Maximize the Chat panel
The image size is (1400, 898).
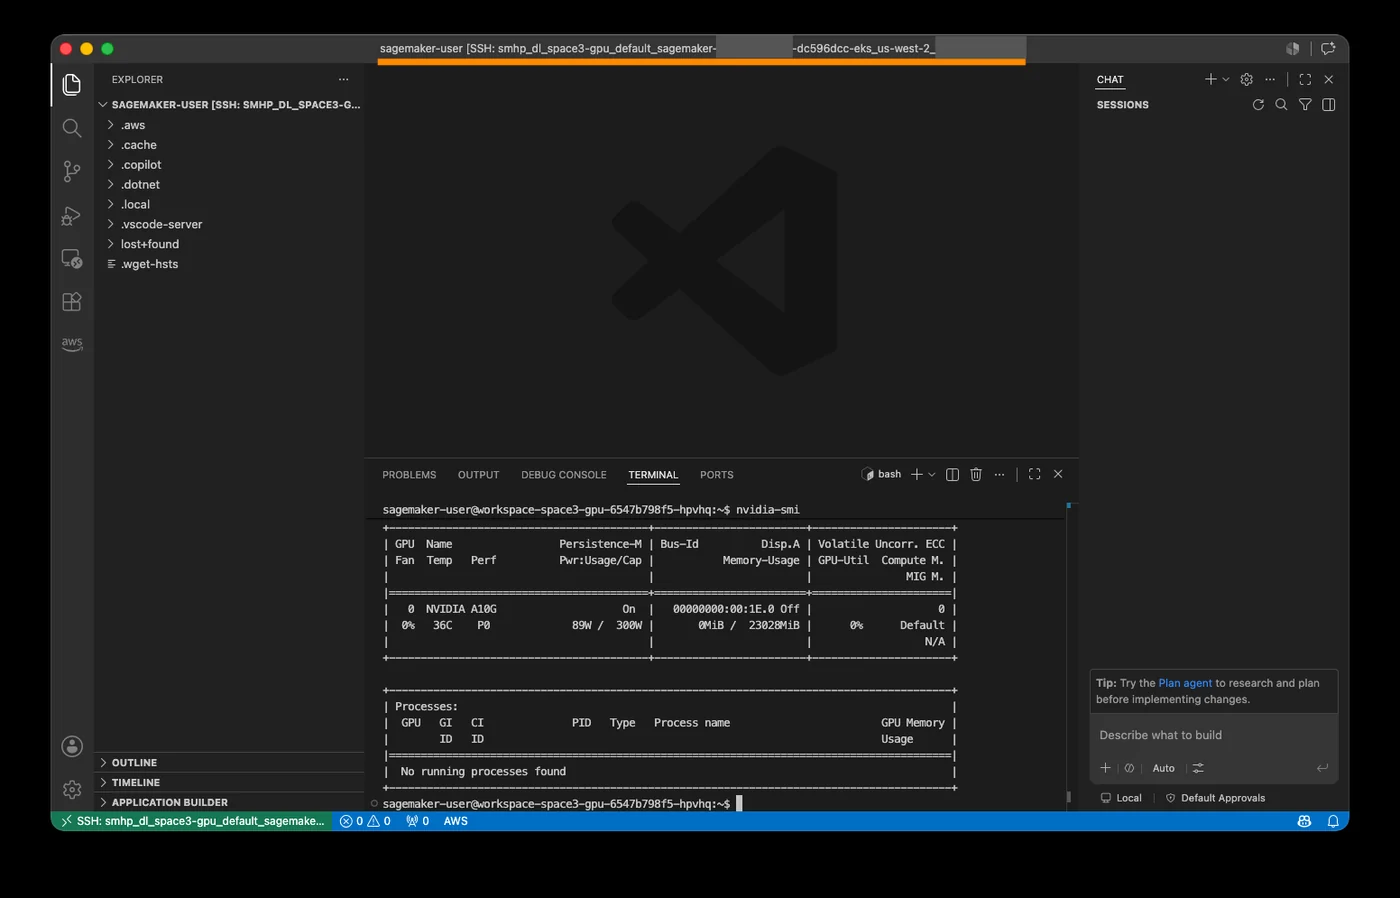[x=1305, y=79]
